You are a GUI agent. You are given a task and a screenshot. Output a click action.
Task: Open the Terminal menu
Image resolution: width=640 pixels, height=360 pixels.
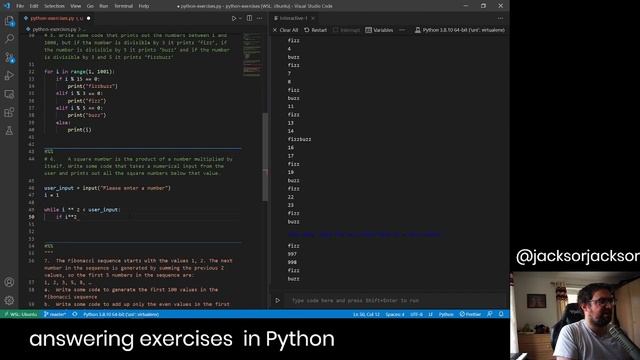click(x=123, y=6)
